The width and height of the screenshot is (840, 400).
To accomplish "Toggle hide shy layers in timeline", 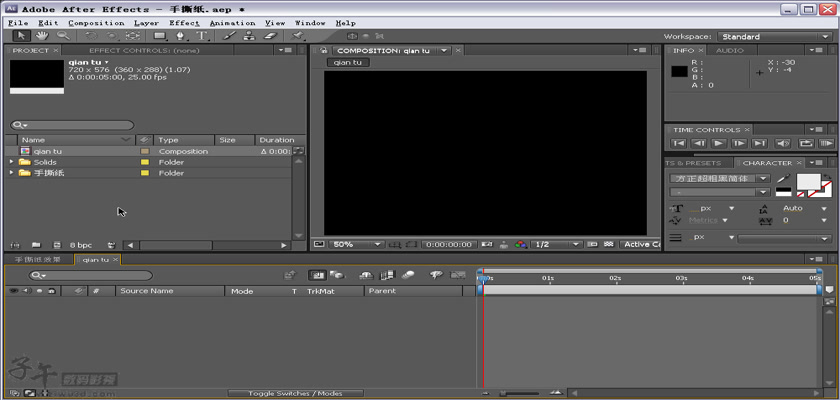I will coord(366,275).
